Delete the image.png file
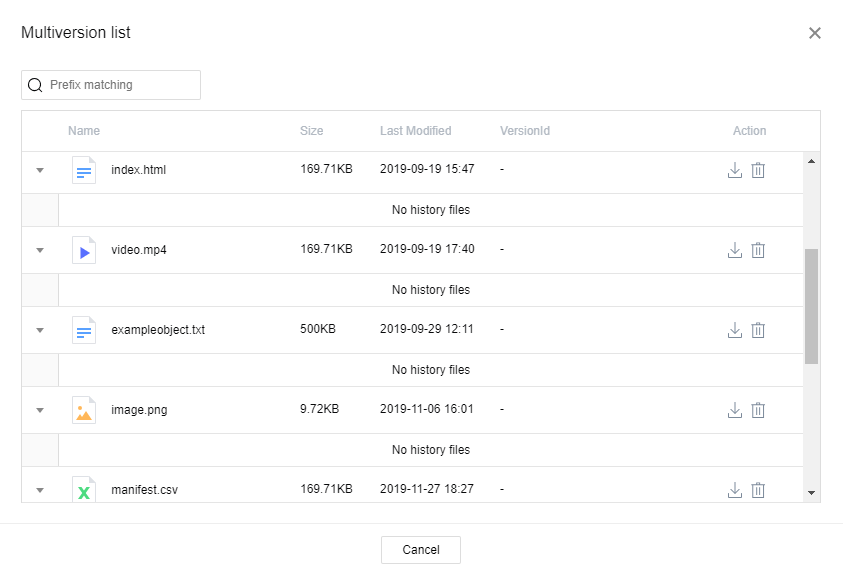 [x=758, y=410]
